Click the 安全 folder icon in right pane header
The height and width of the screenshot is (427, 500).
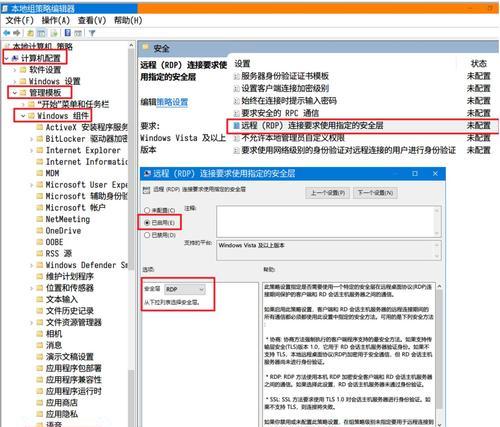146,48
